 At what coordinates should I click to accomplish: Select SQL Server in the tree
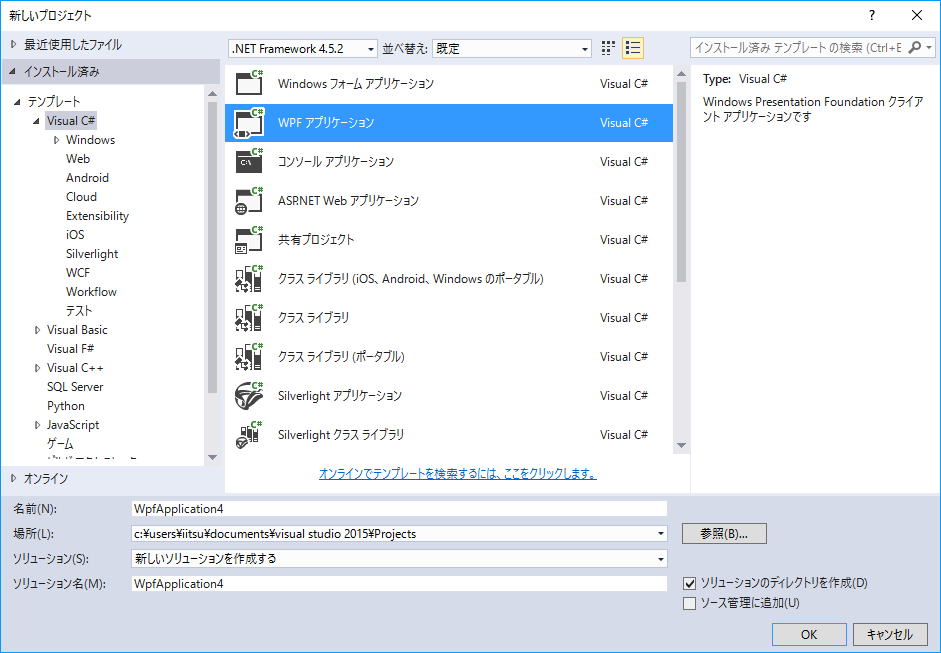(75, 387)
